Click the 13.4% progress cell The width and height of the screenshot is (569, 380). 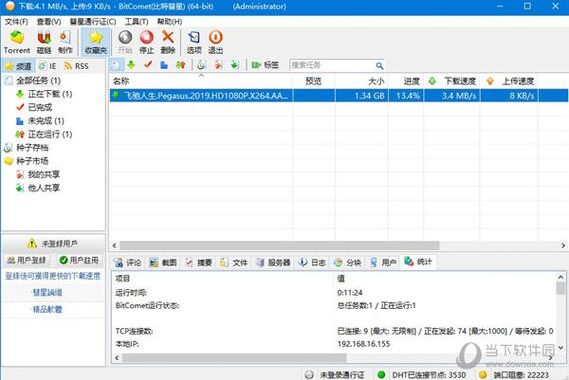[406, 95]
